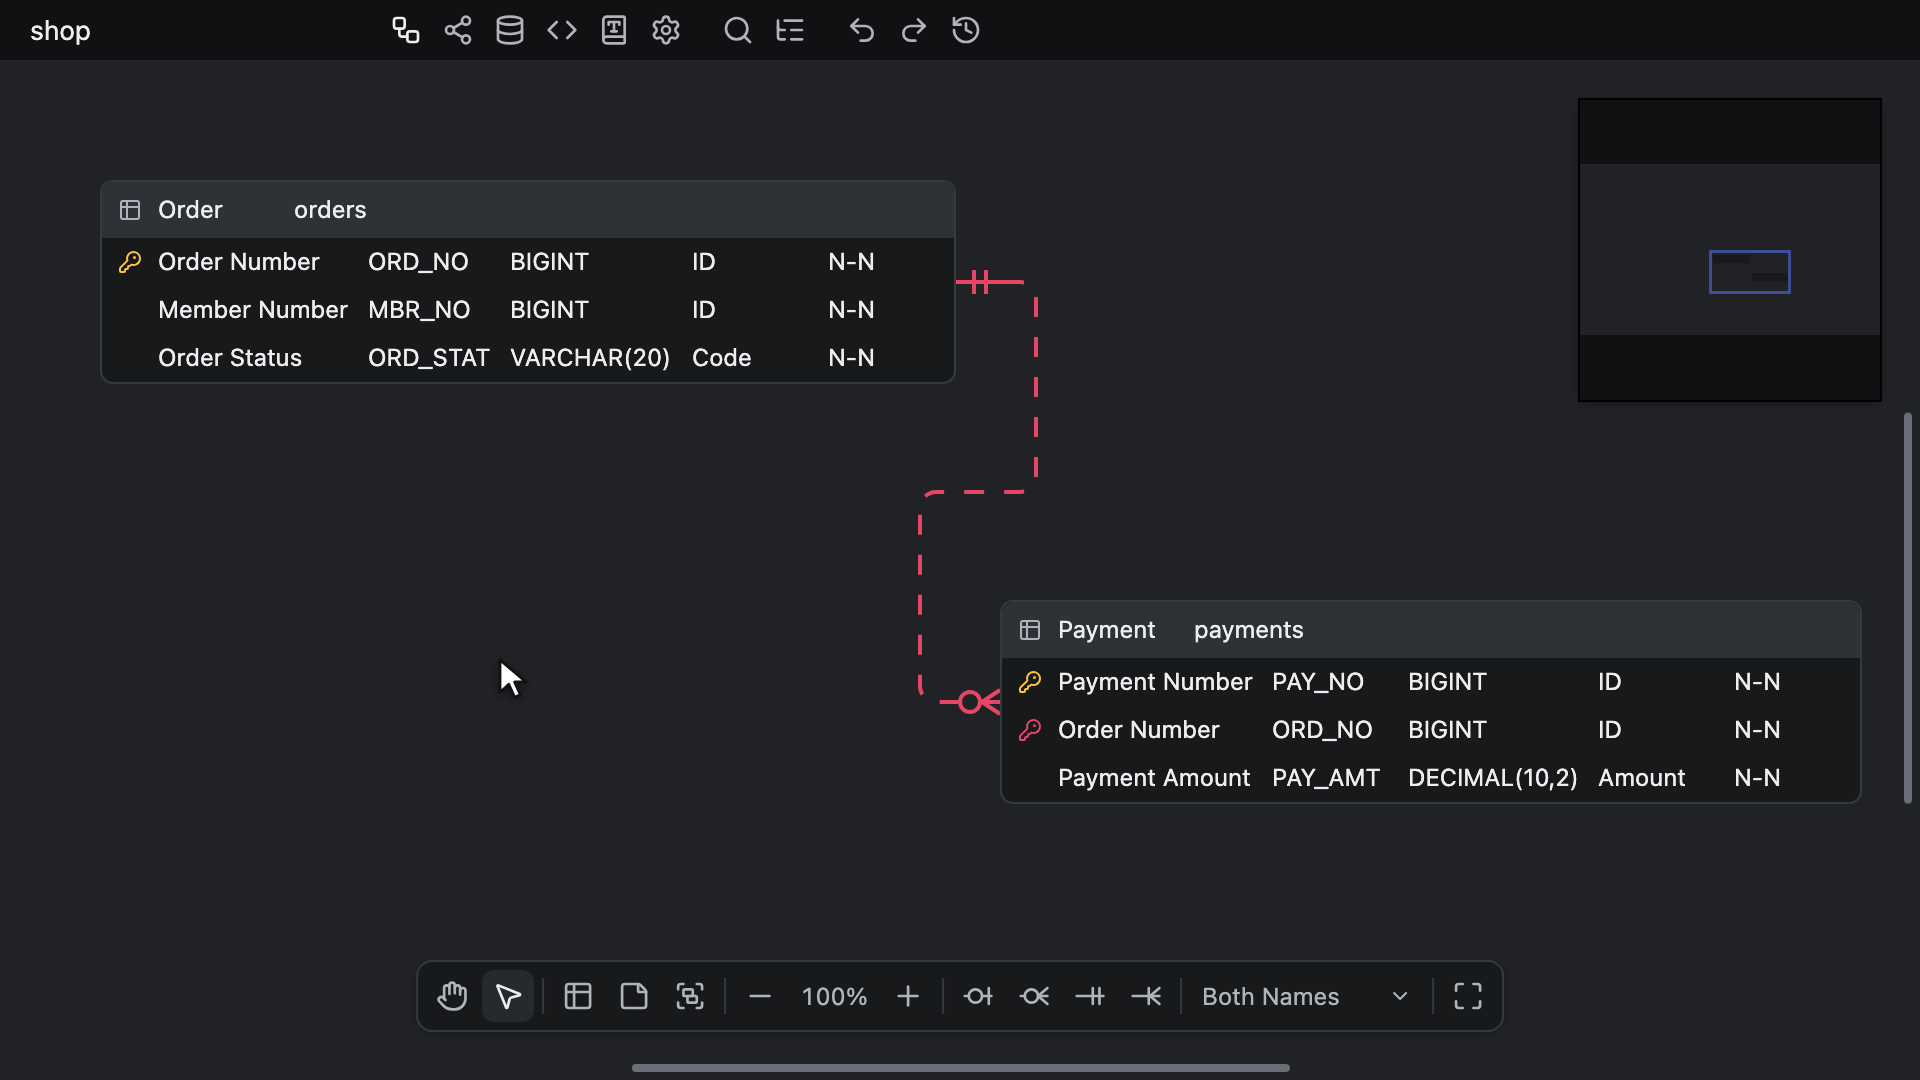Click the PAY_AMT physical name
This screenshot has height=1080, width=1920.
click(1326, 778)
